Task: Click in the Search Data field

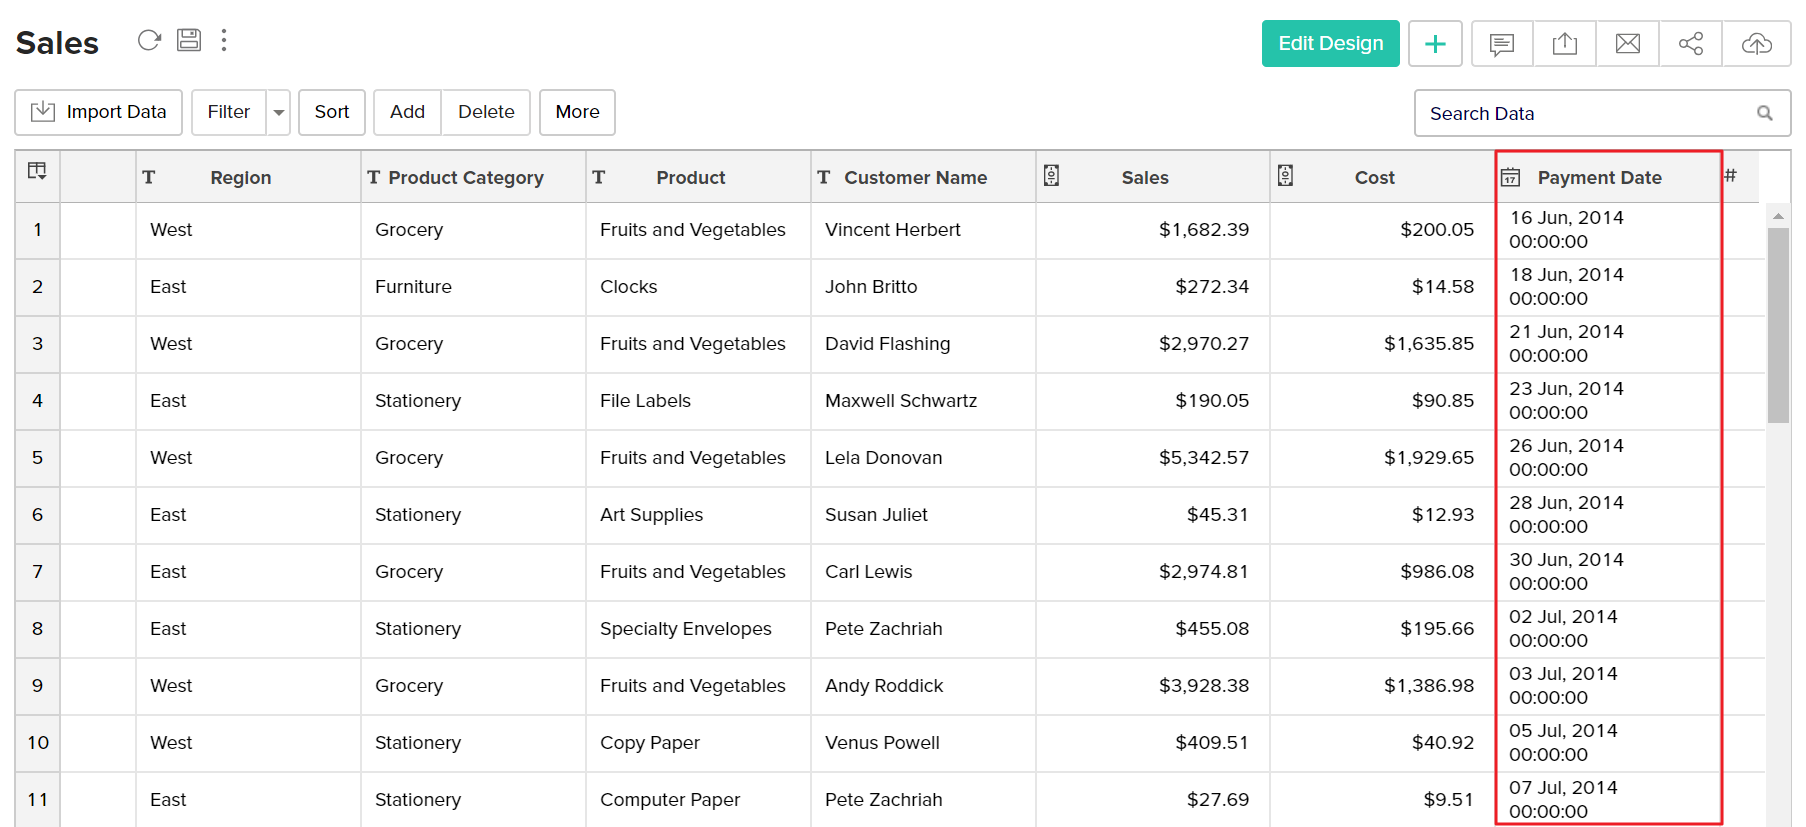Action: tap(1590, 114)
